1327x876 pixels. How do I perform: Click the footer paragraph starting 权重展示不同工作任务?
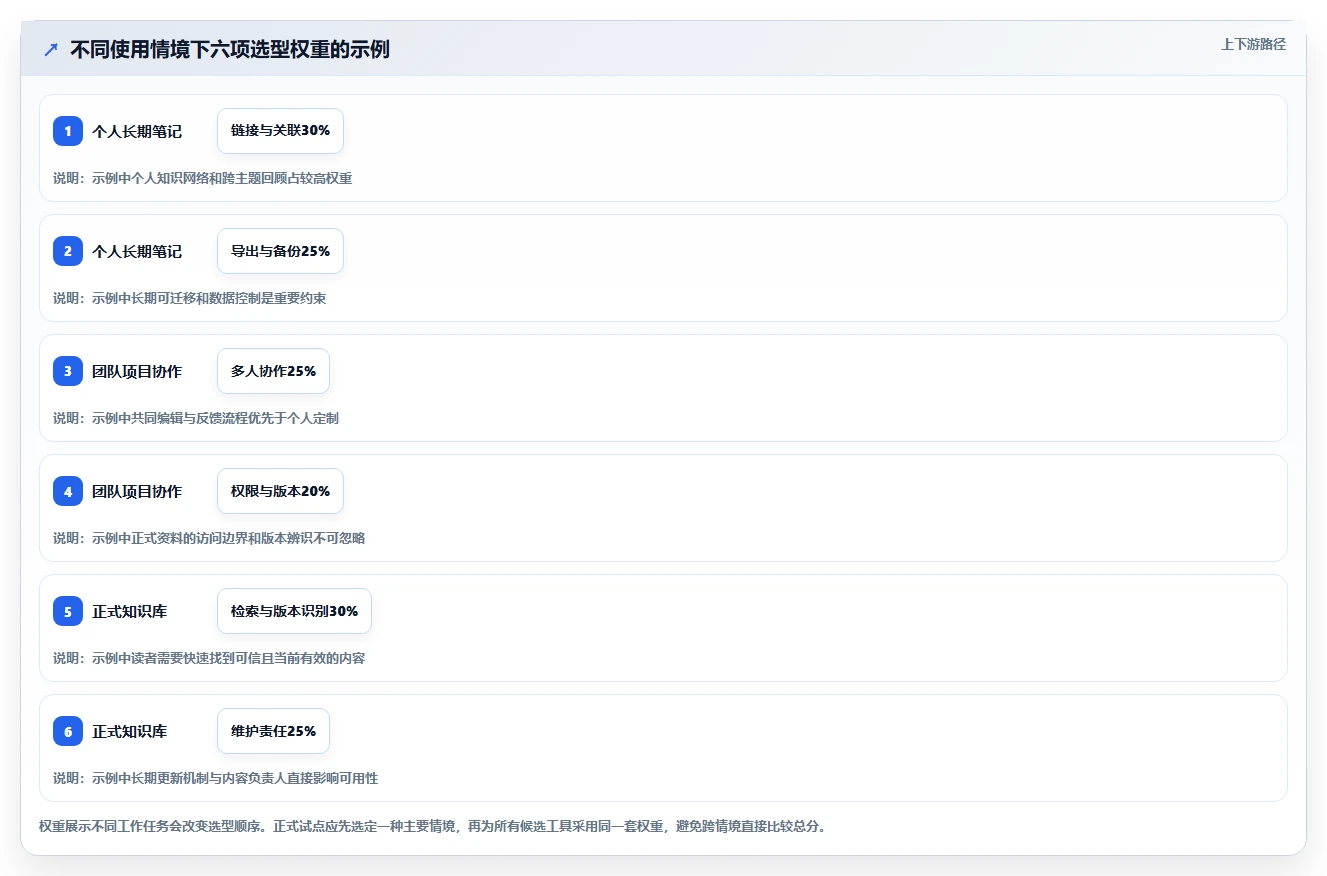click(x=432, y=826)
